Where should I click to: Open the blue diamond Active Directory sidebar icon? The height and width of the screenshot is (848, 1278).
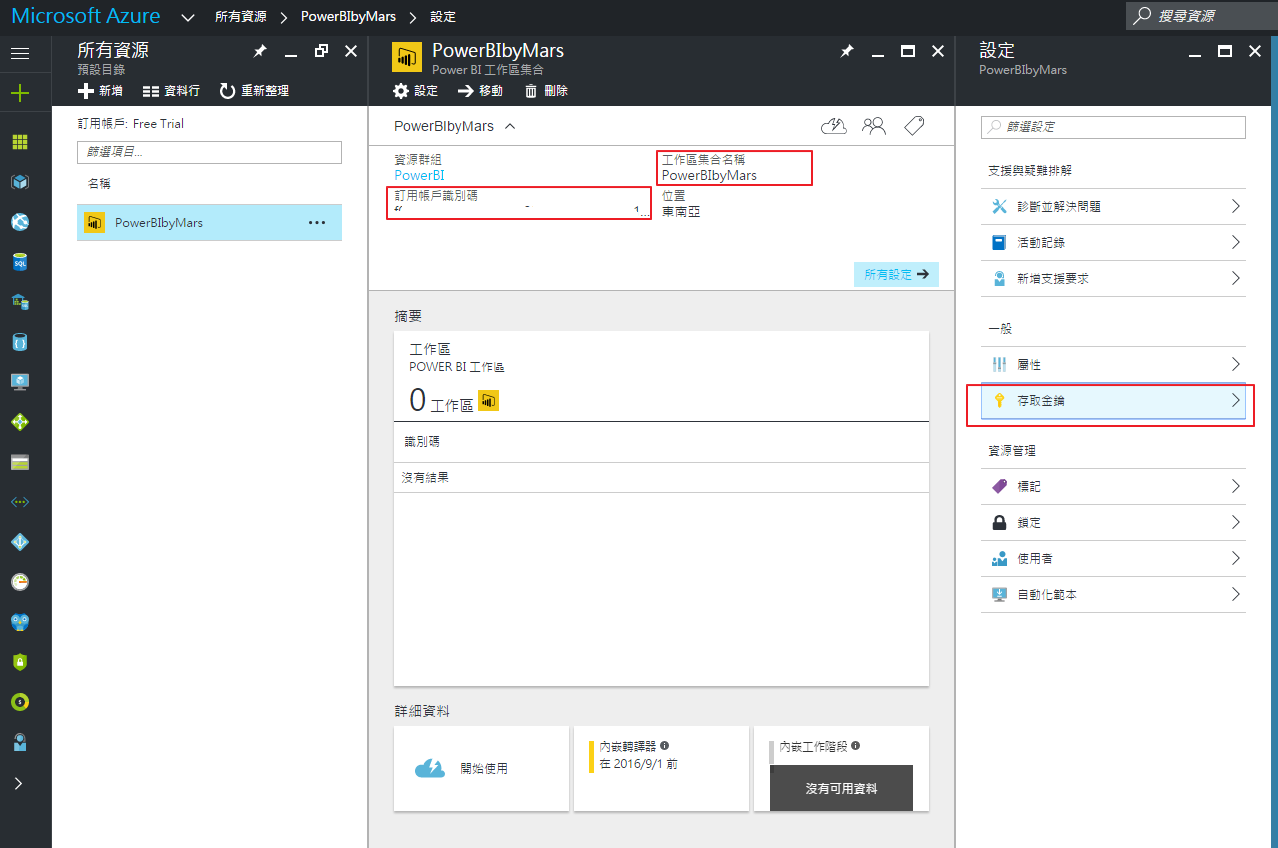tap(20, 542)
